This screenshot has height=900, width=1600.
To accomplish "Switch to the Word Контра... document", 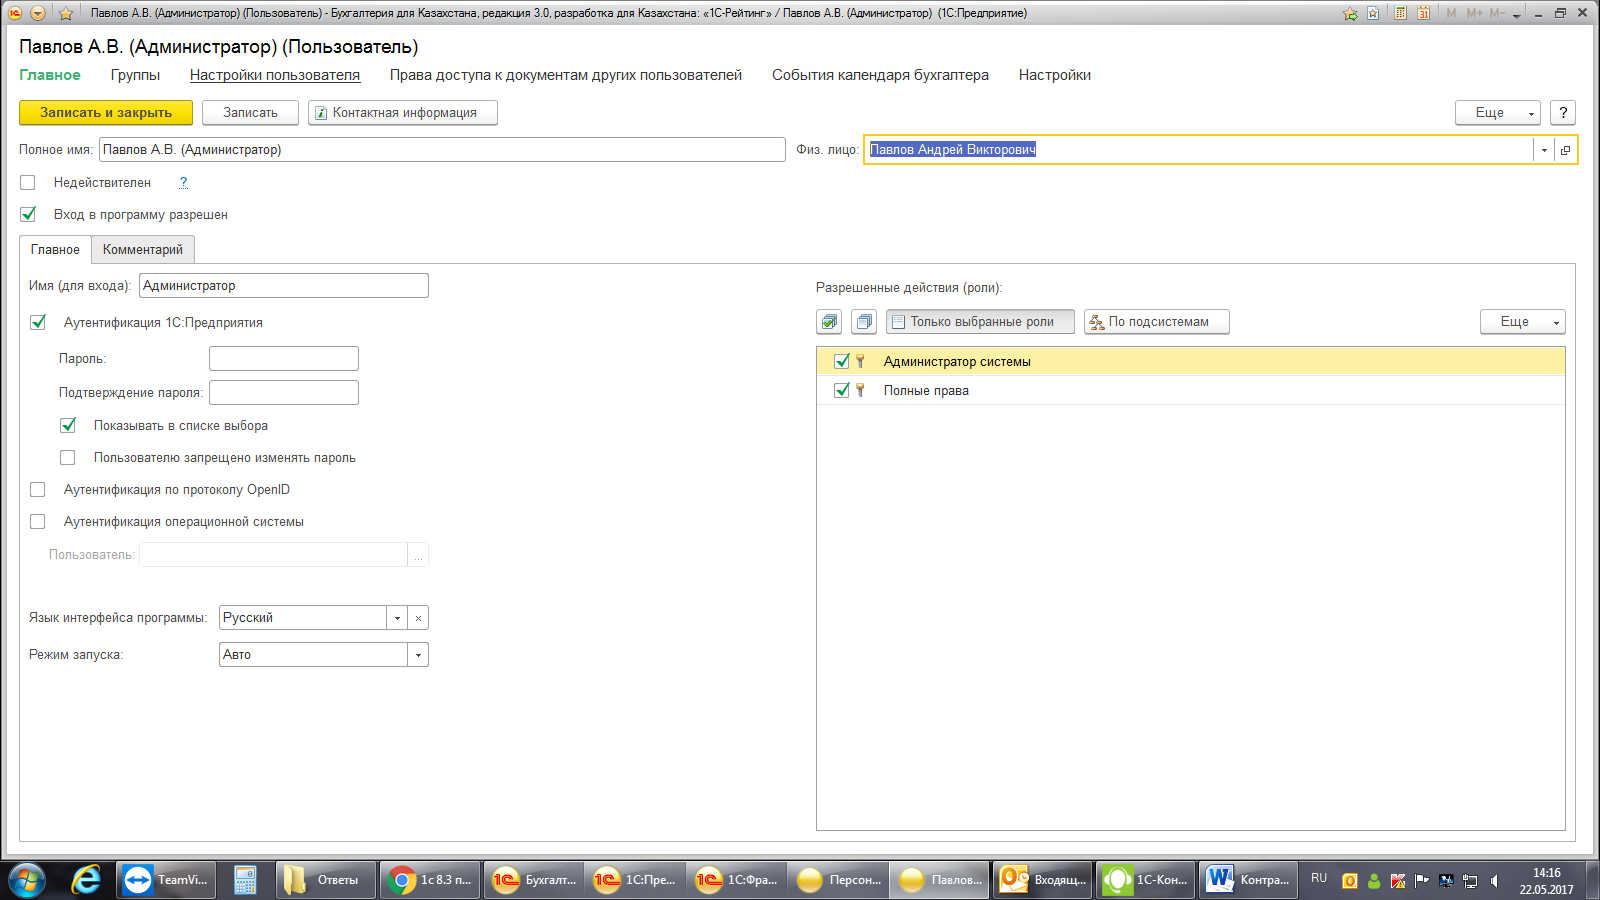I will [x=1248, y=880].
